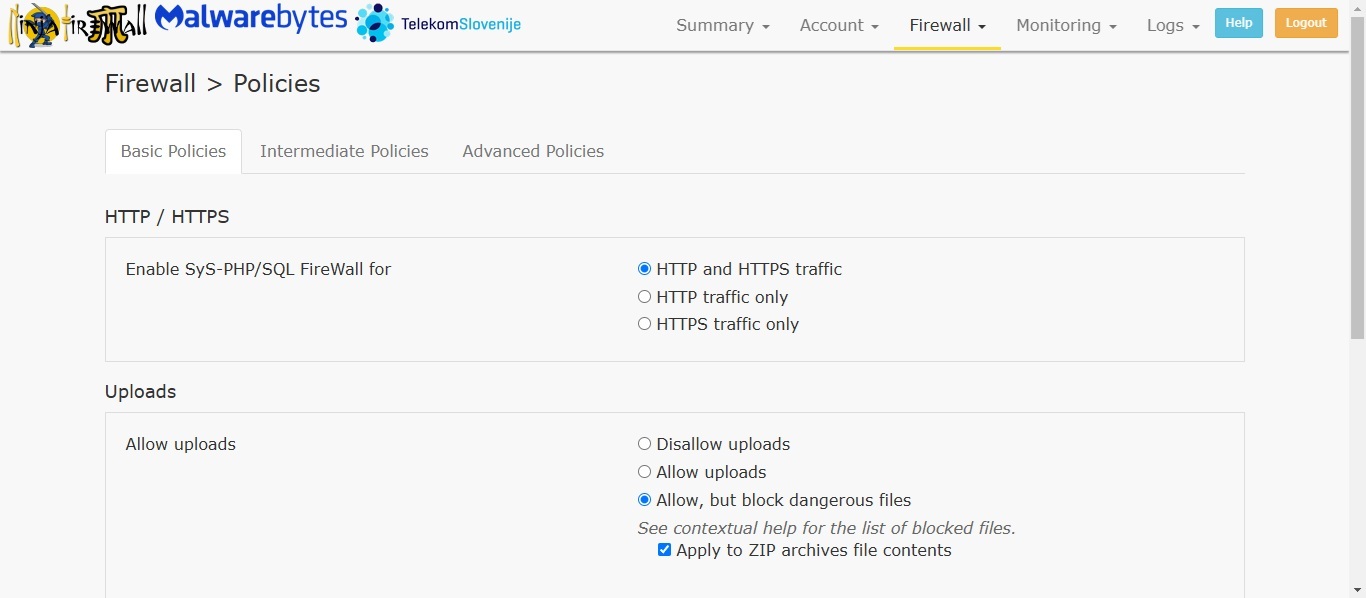Choose Allow, but block dangerous files
Screen dimensions: 1366x598
pos(645,500)
